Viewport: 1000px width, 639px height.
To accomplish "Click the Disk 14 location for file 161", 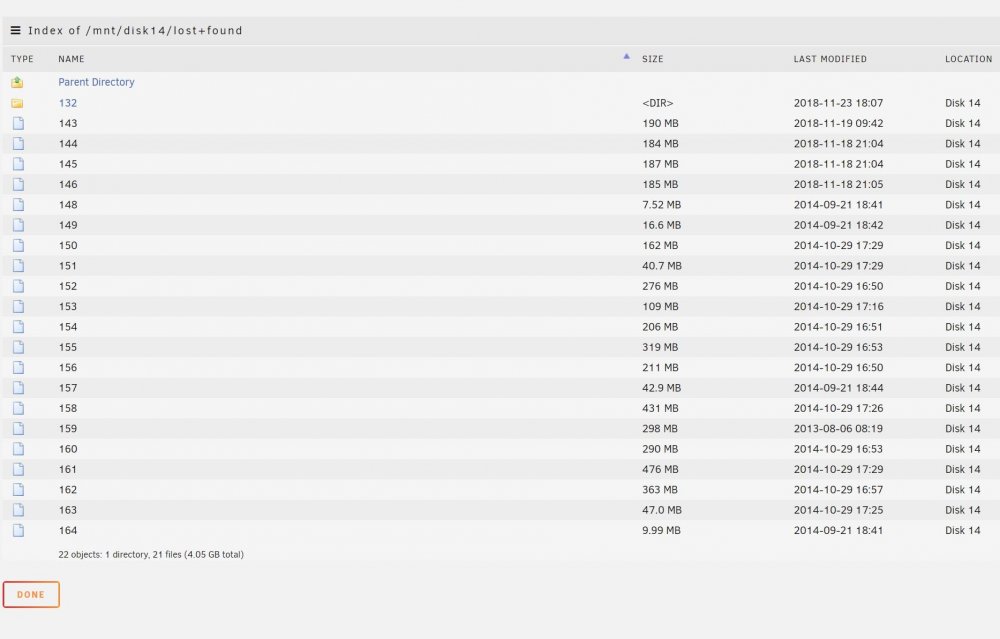I will click(x=962, y=469).
